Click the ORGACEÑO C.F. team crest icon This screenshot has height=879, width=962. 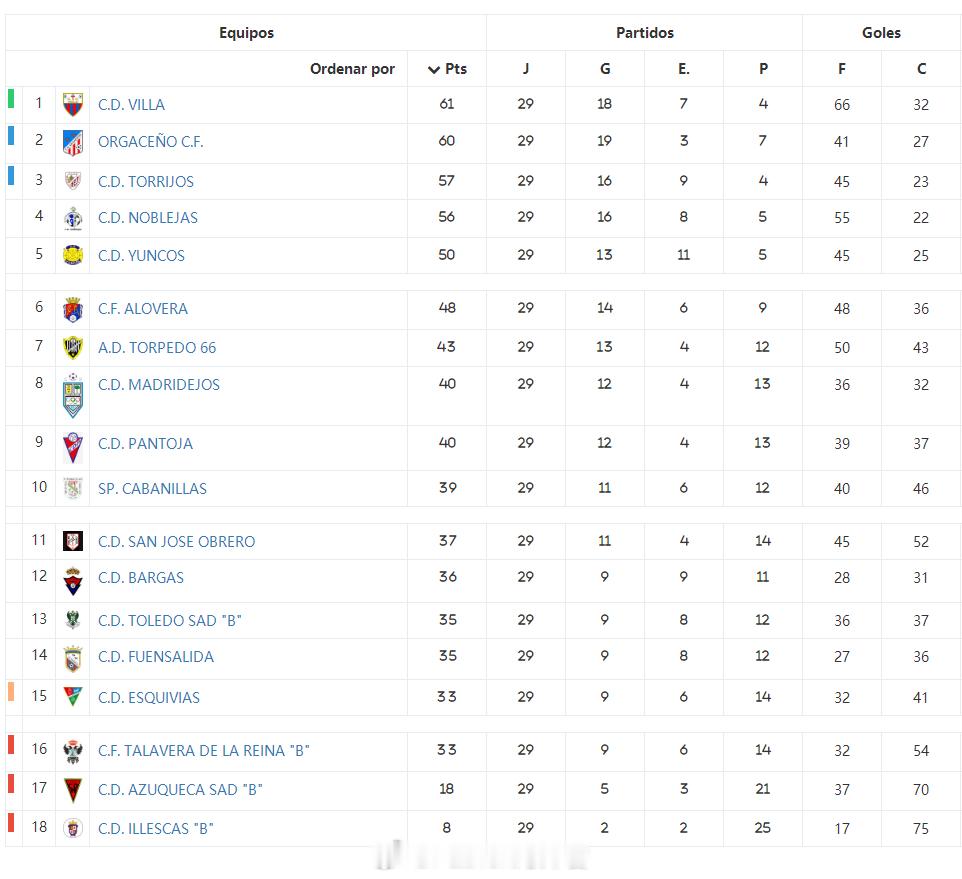point(73,142)
